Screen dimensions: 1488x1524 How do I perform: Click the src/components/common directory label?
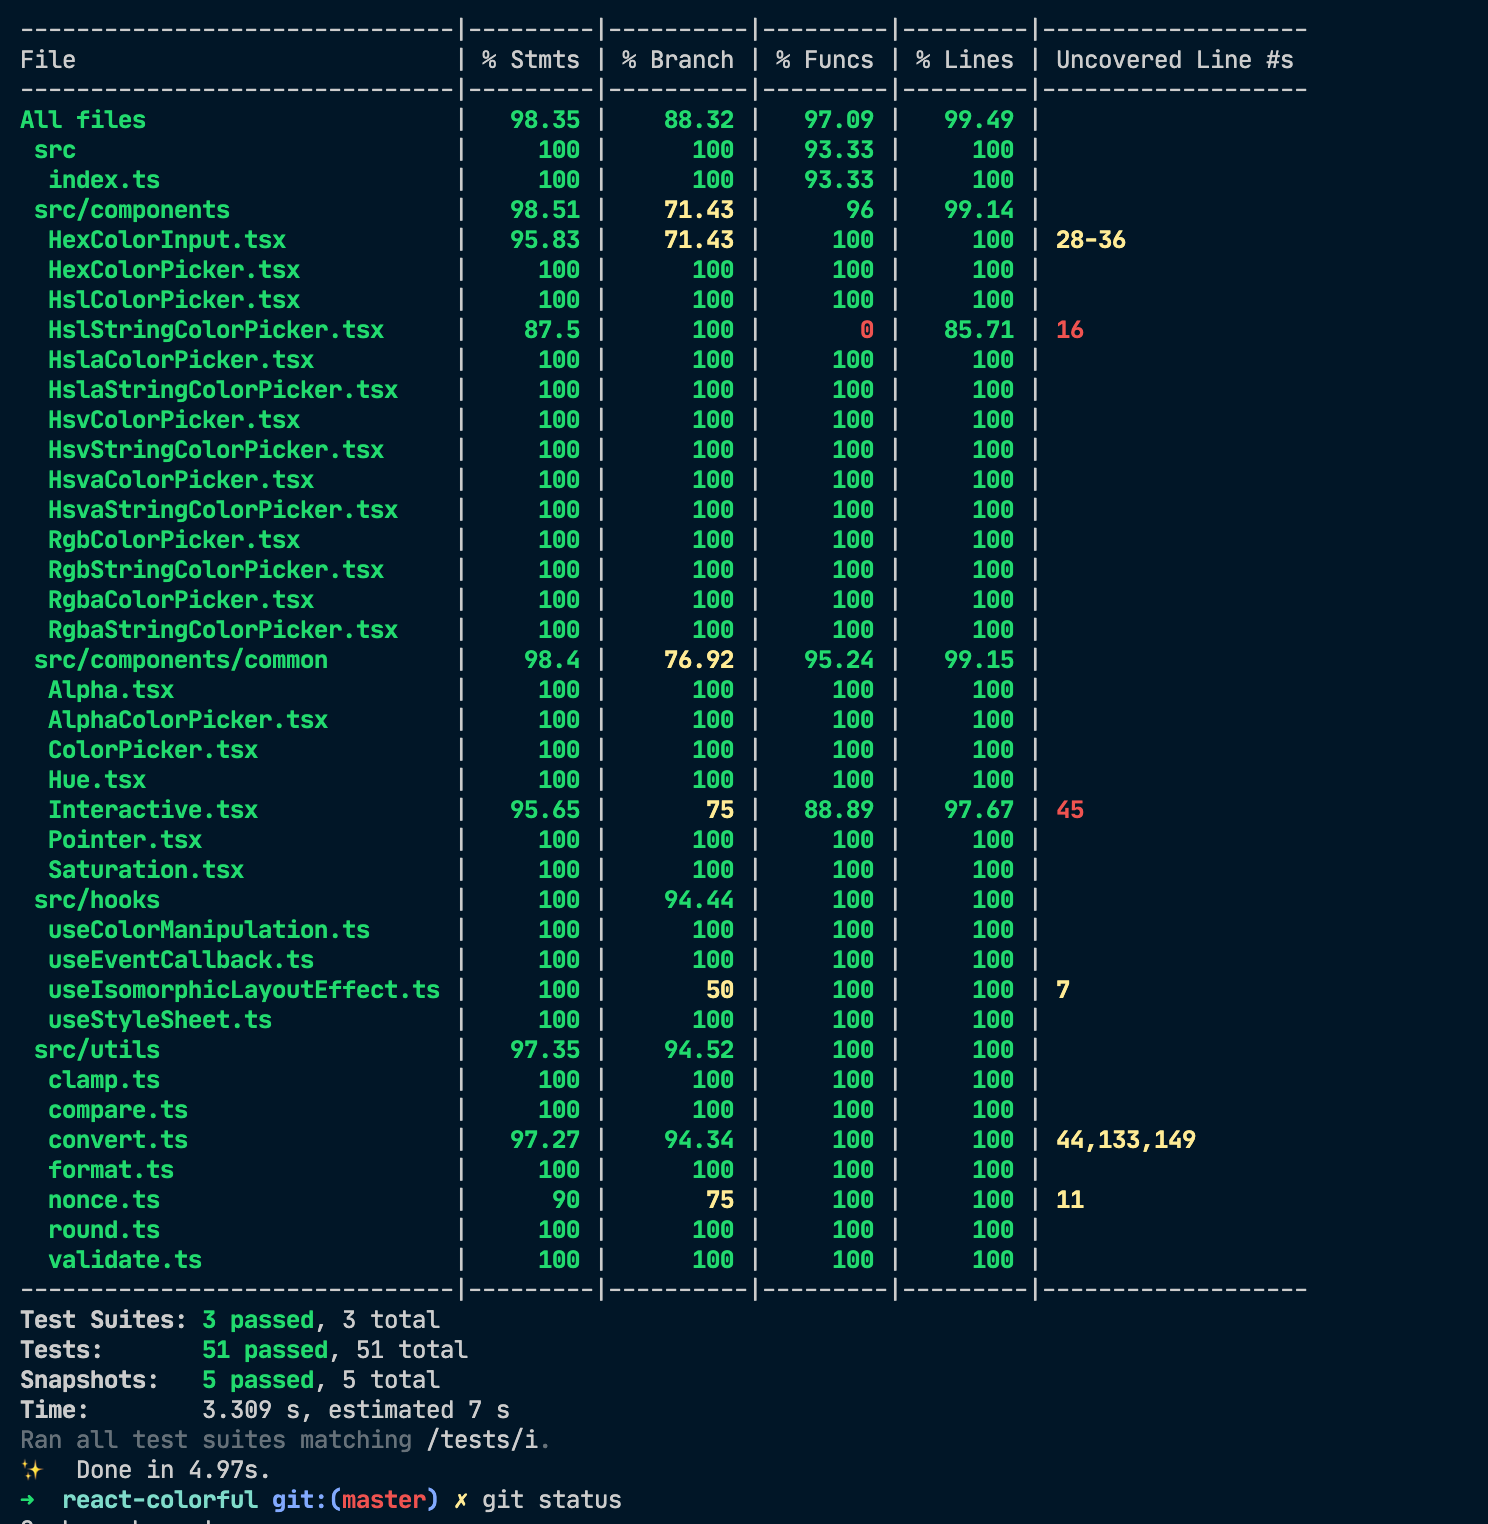coord(181,660)
